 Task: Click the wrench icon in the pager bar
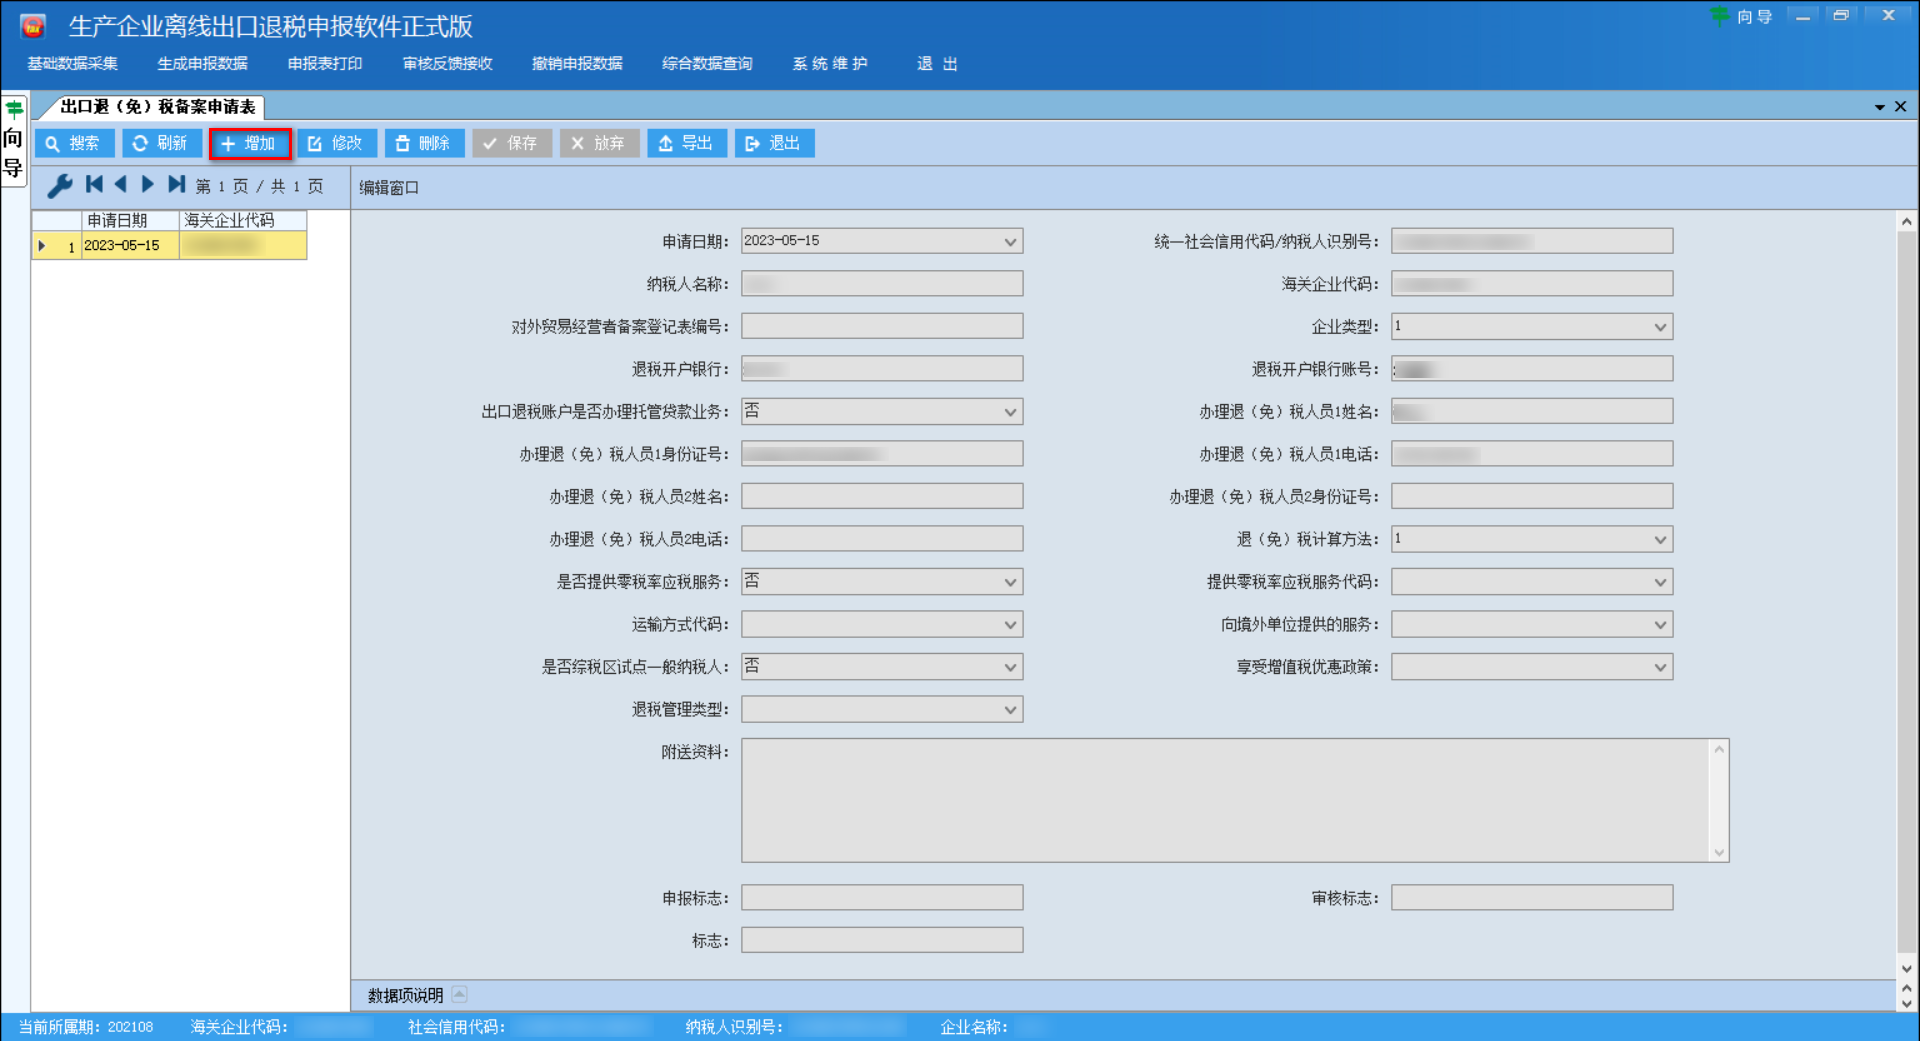pyautogui.click(x=60, y=186)
